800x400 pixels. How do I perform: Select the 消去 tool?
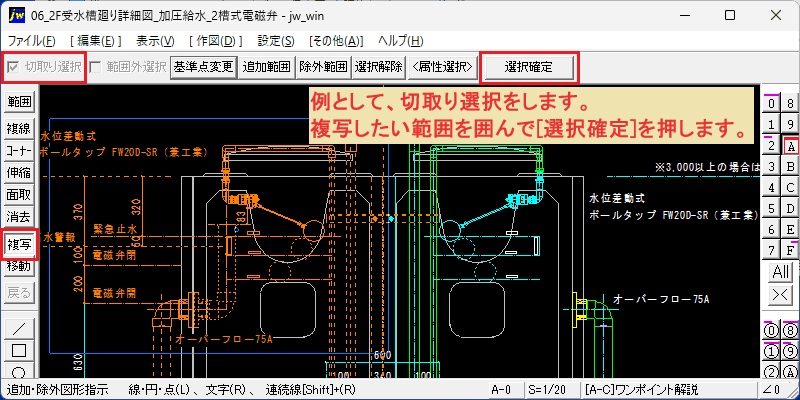point(19,217)
